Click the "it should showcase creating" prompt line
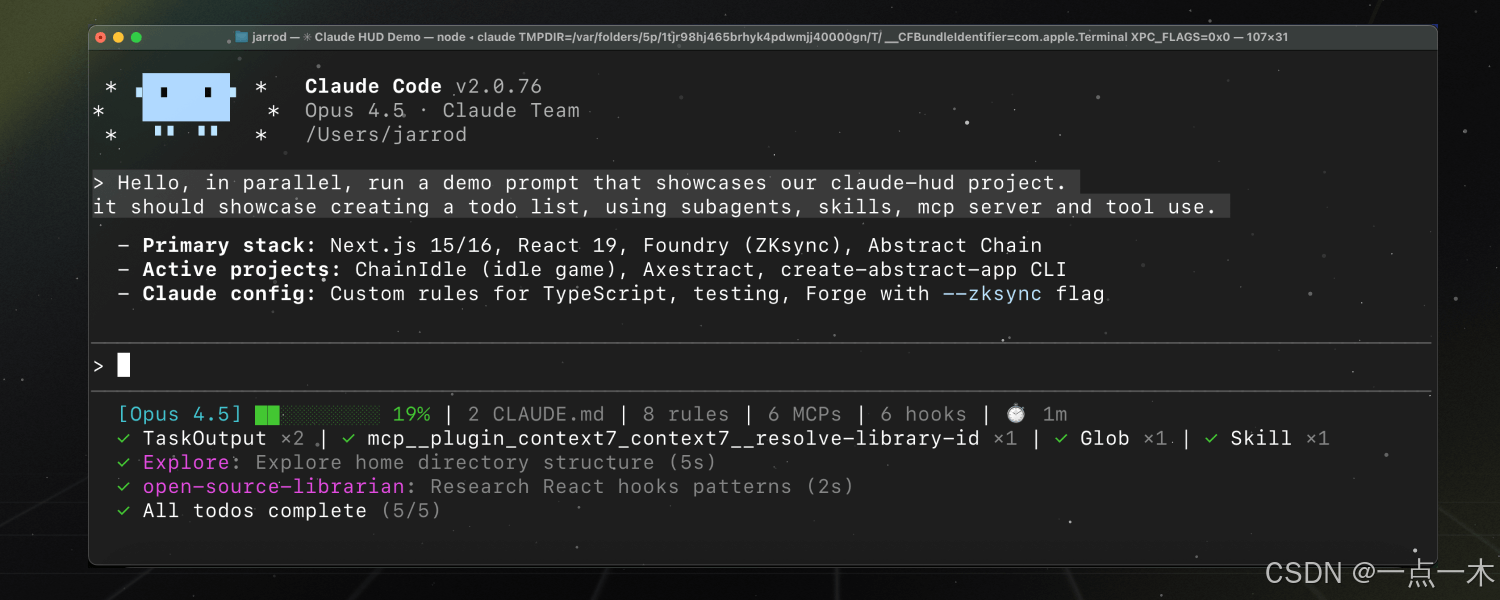The image size is (1500, 600). [x=655, y=207]
